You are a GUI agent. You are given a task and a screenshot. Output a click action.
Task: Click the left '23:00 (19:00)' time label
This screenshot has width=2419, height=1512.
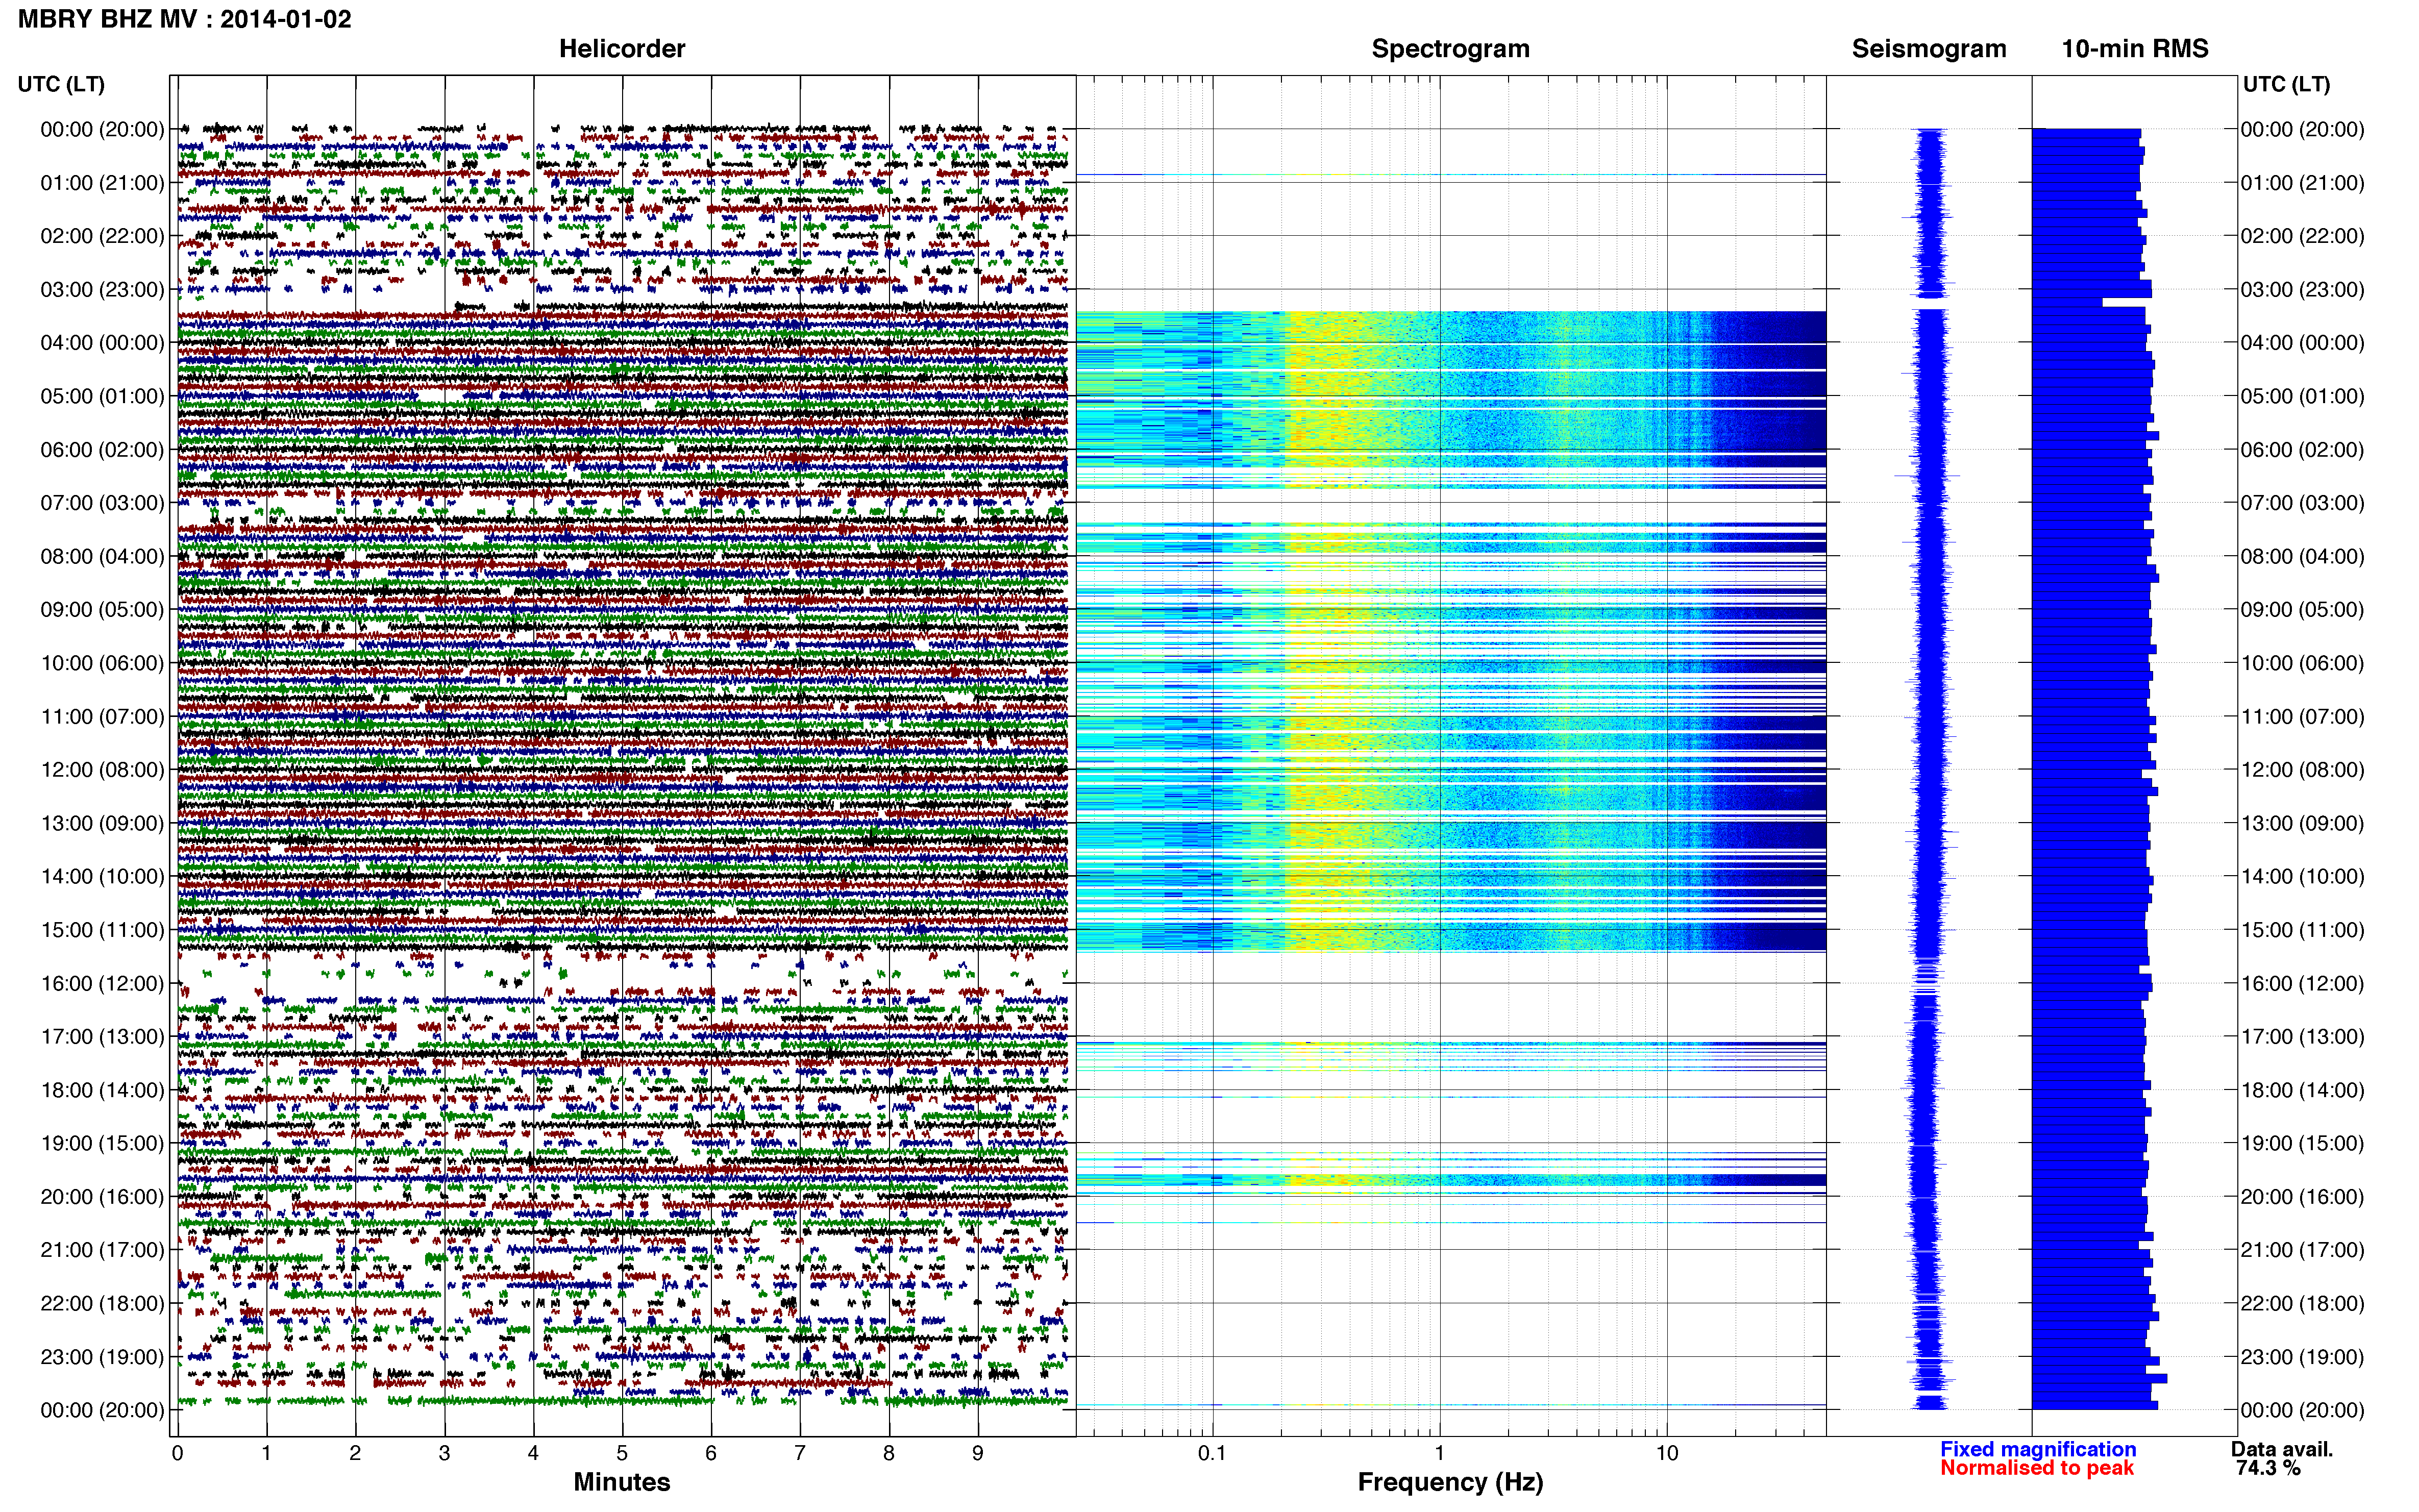coord(102,1357)
